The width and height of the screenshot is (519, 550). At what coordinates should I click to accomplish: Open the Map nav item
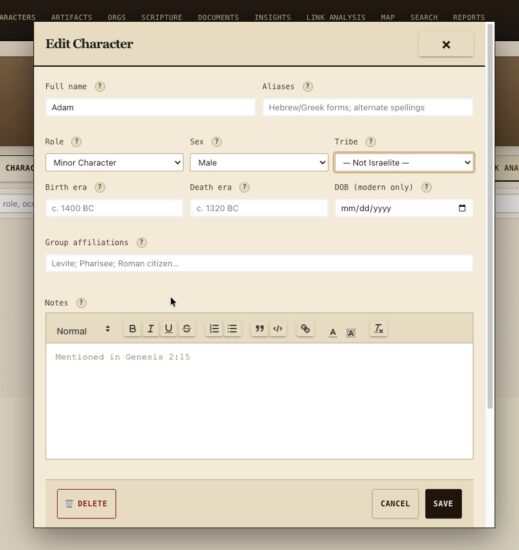pos(388,18)
